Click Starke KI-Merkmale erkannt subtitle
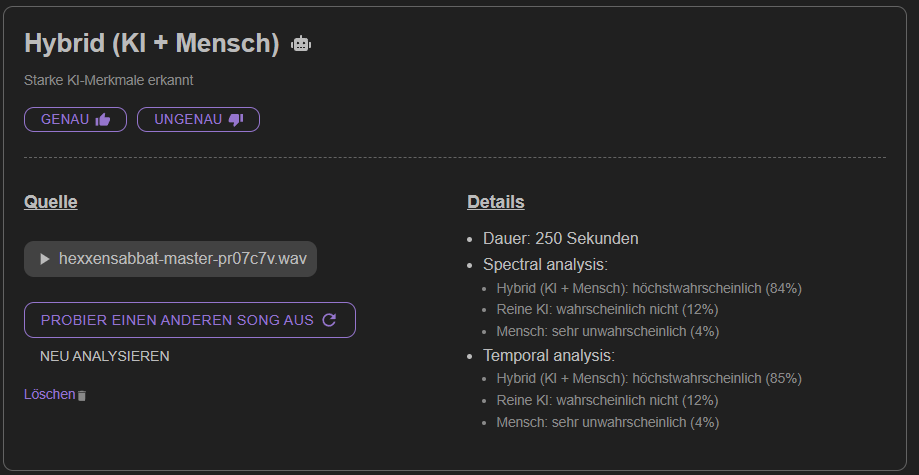919x475 pixels. (x=108, y=80)
